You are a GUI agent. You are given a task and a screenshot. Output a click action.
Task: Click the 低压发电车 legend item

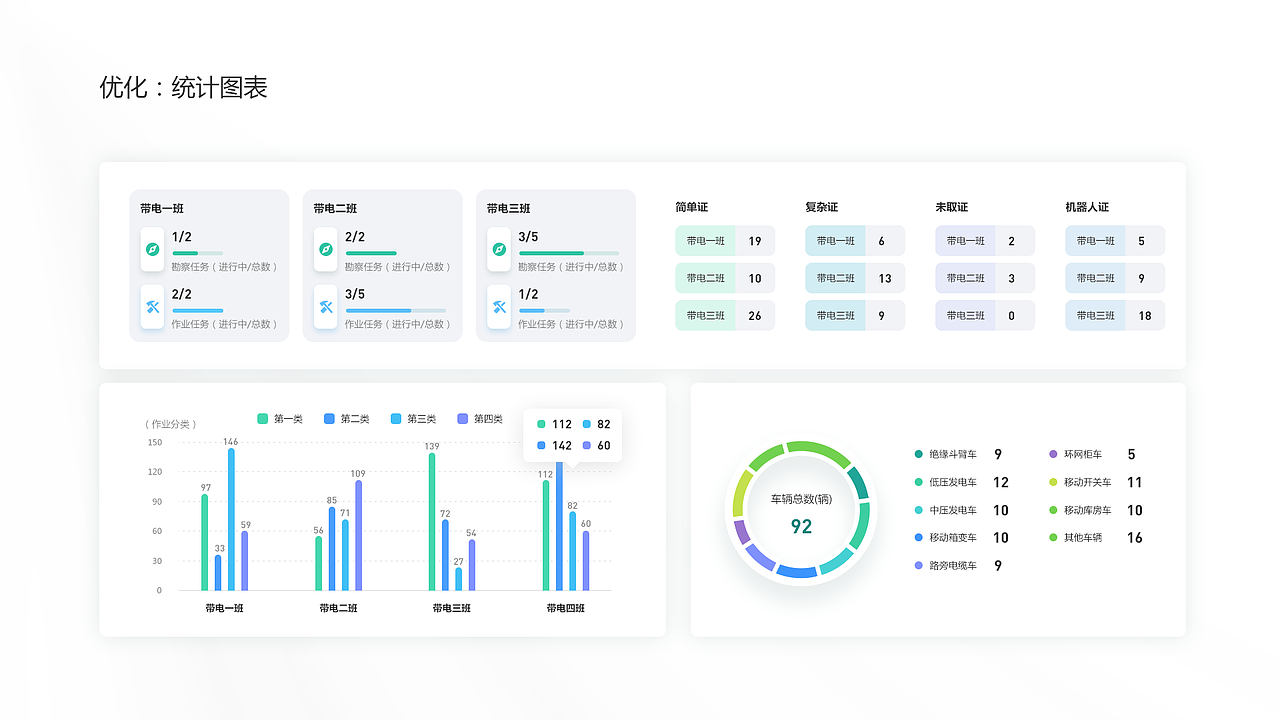click(x=961, y=482)
